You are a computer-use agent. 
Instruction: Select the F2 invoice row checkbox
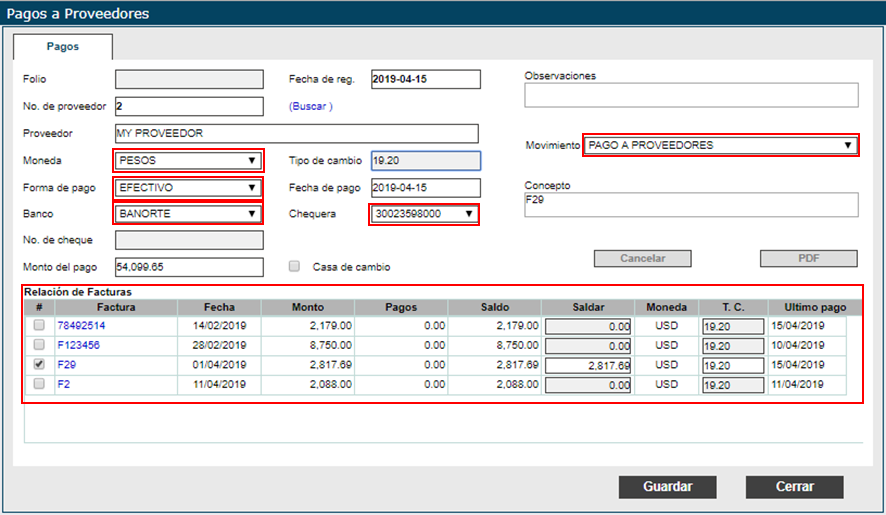[x=39, y=384]
